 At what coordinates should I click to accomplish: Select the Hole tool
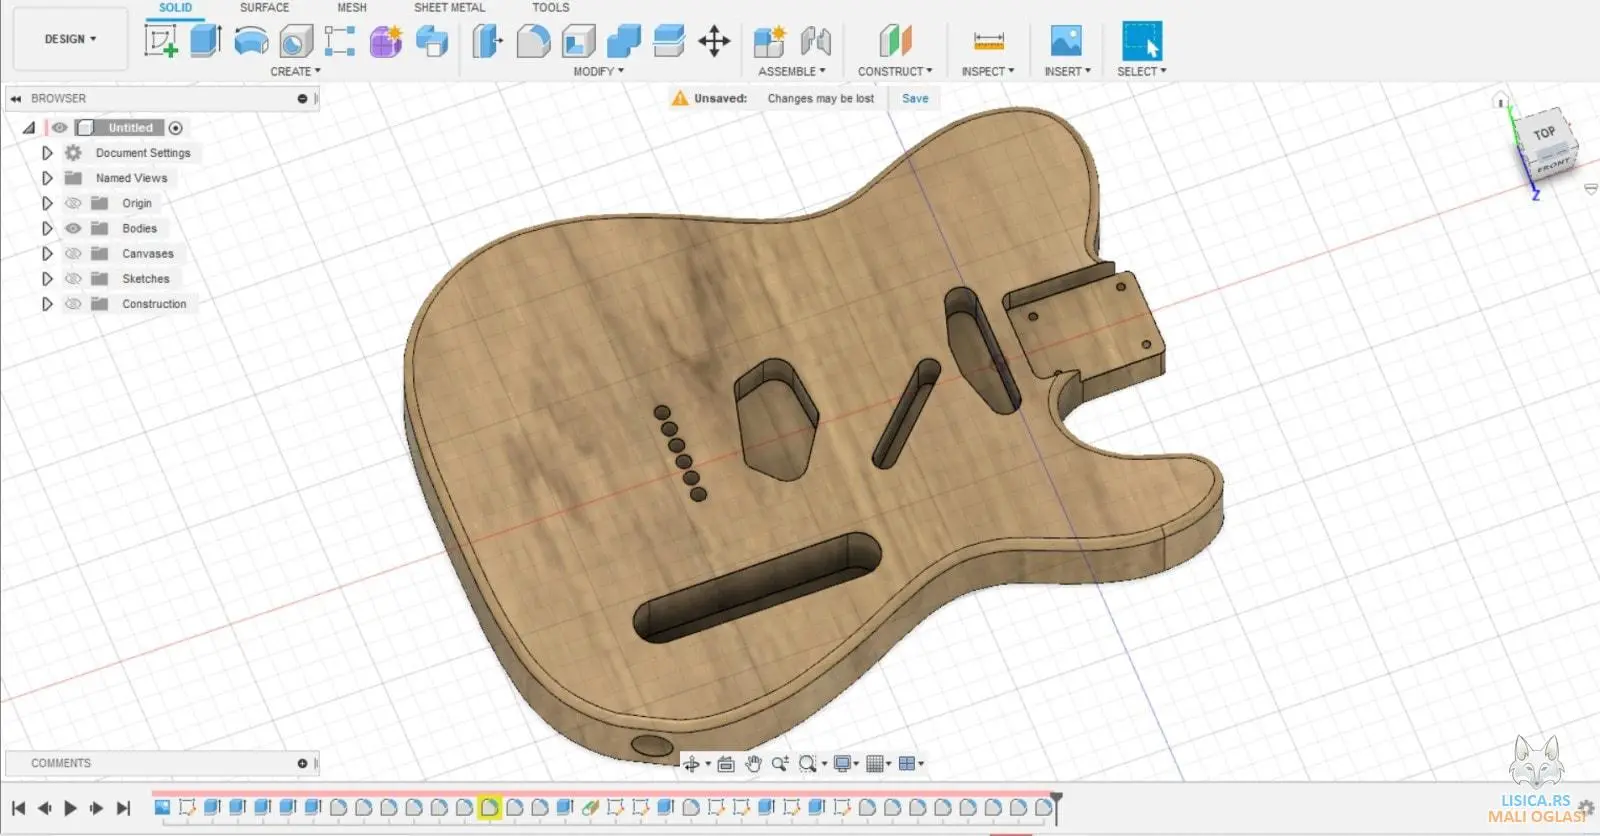tap(295, 41)
